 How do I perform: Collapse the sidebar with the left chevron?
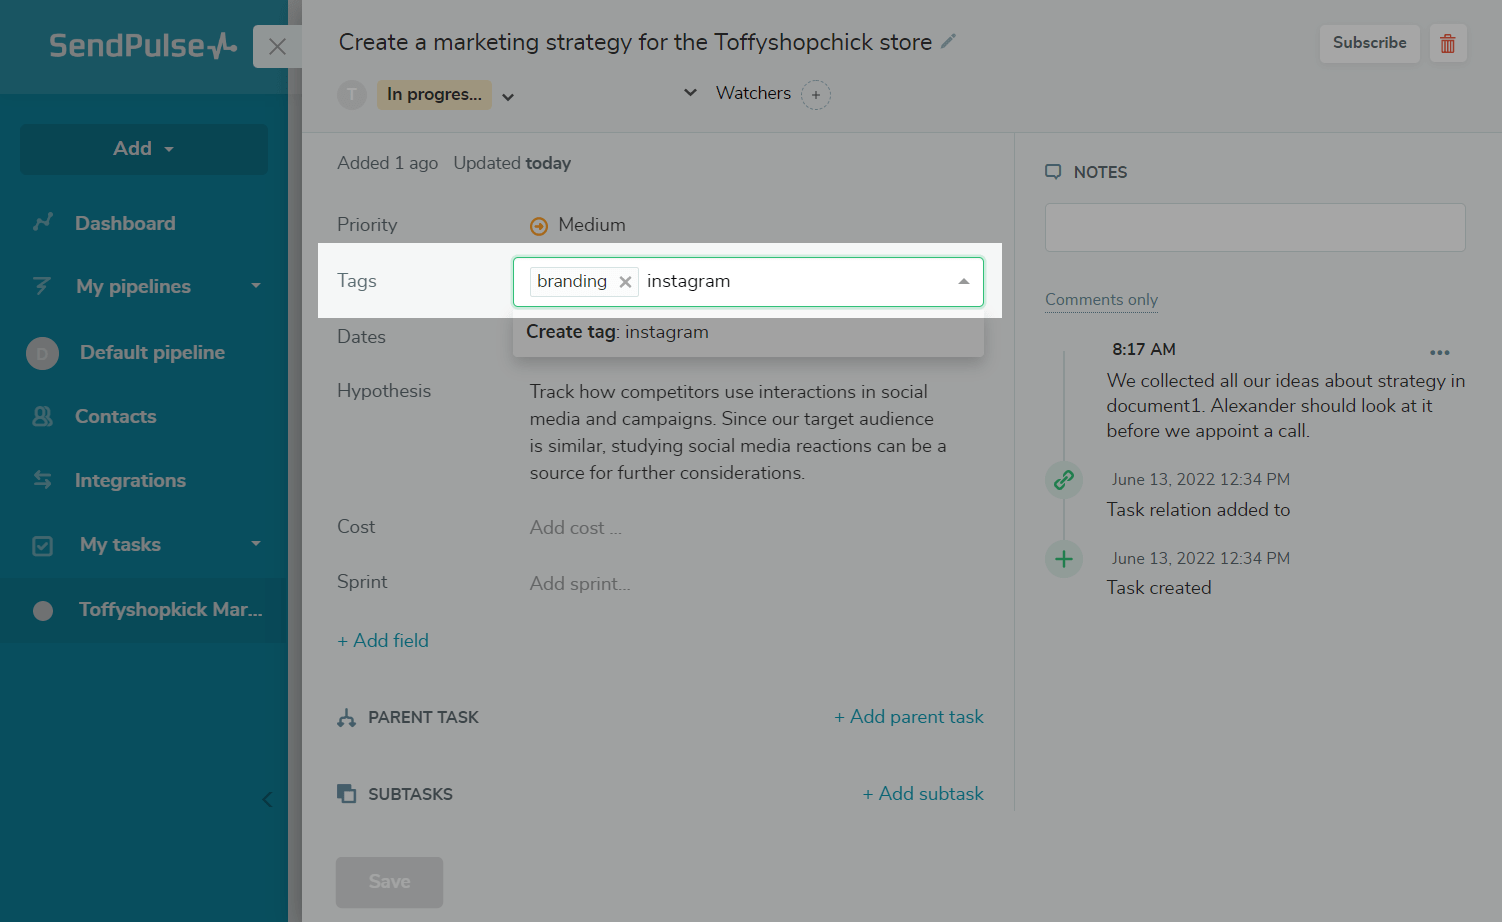click(x=267, y=799)
